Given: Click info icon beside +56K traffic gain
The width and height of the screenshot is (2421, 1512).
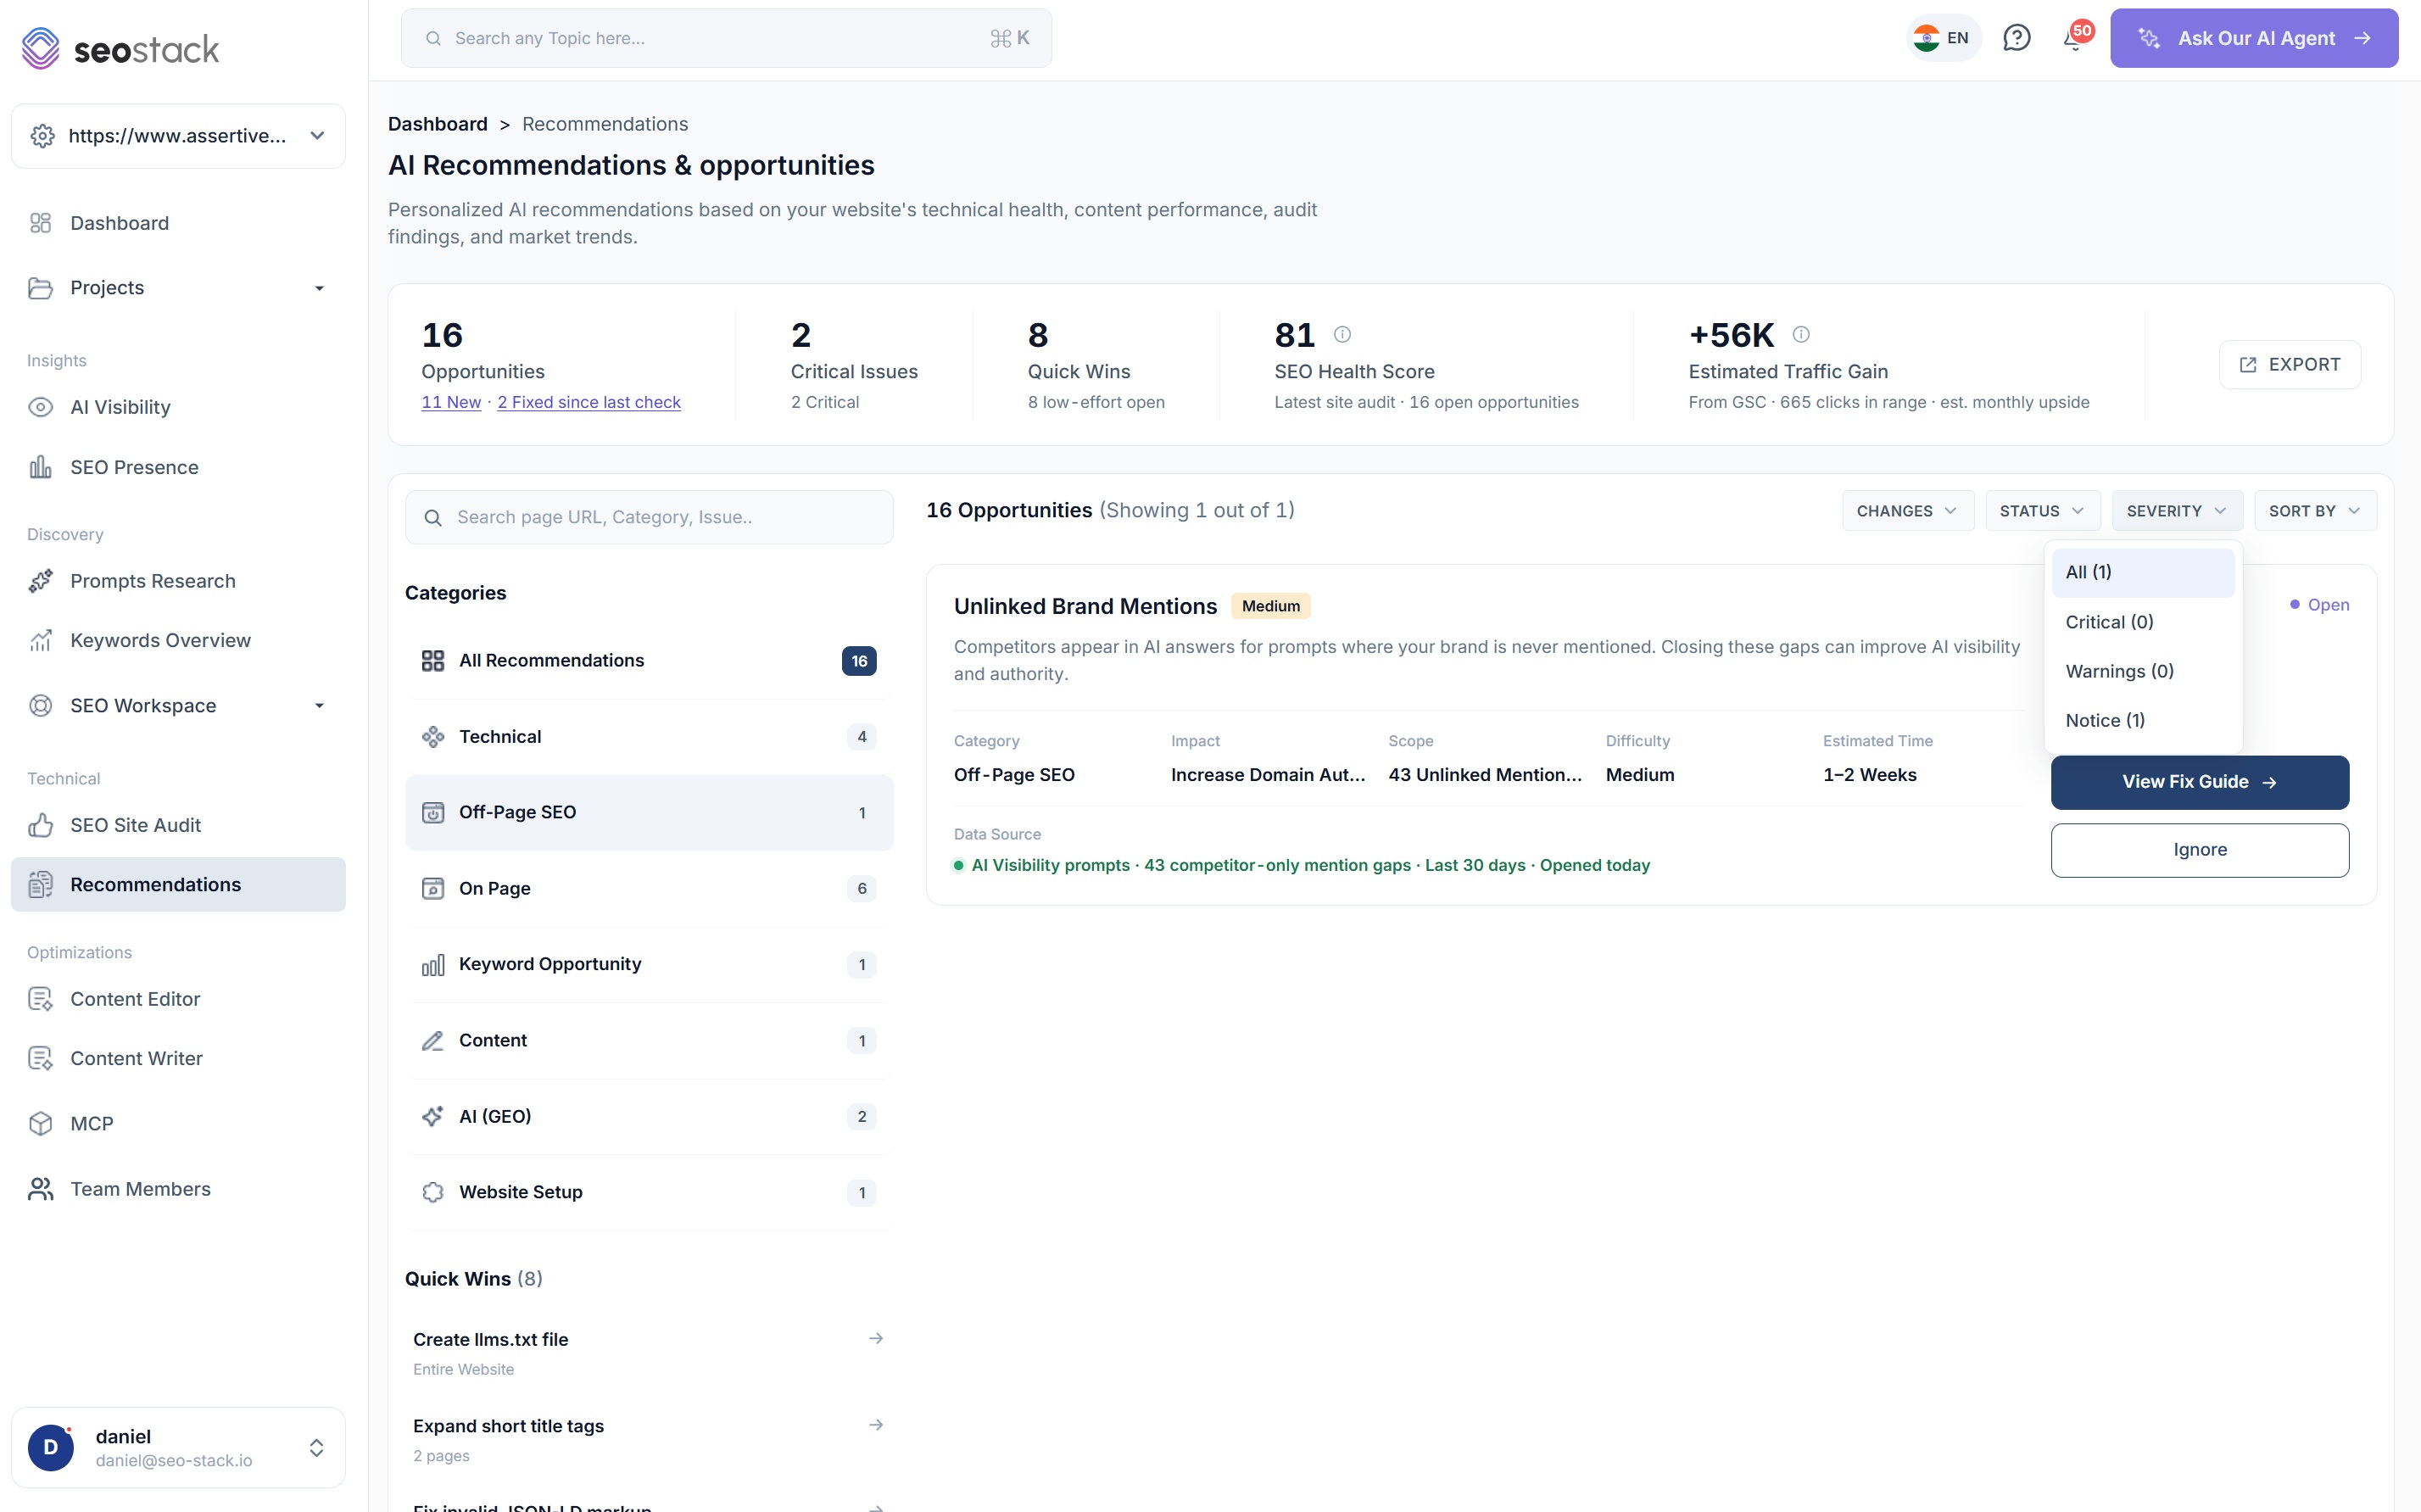Looking at the screenshot, I should pos(1800,334).
